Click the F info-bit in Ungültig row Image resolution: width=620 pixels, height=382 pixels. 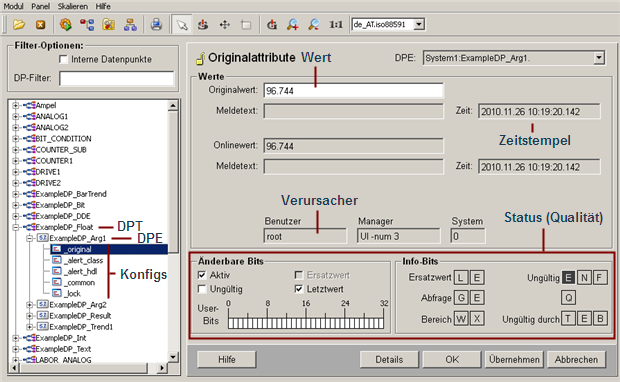click(x=600, y=278)
